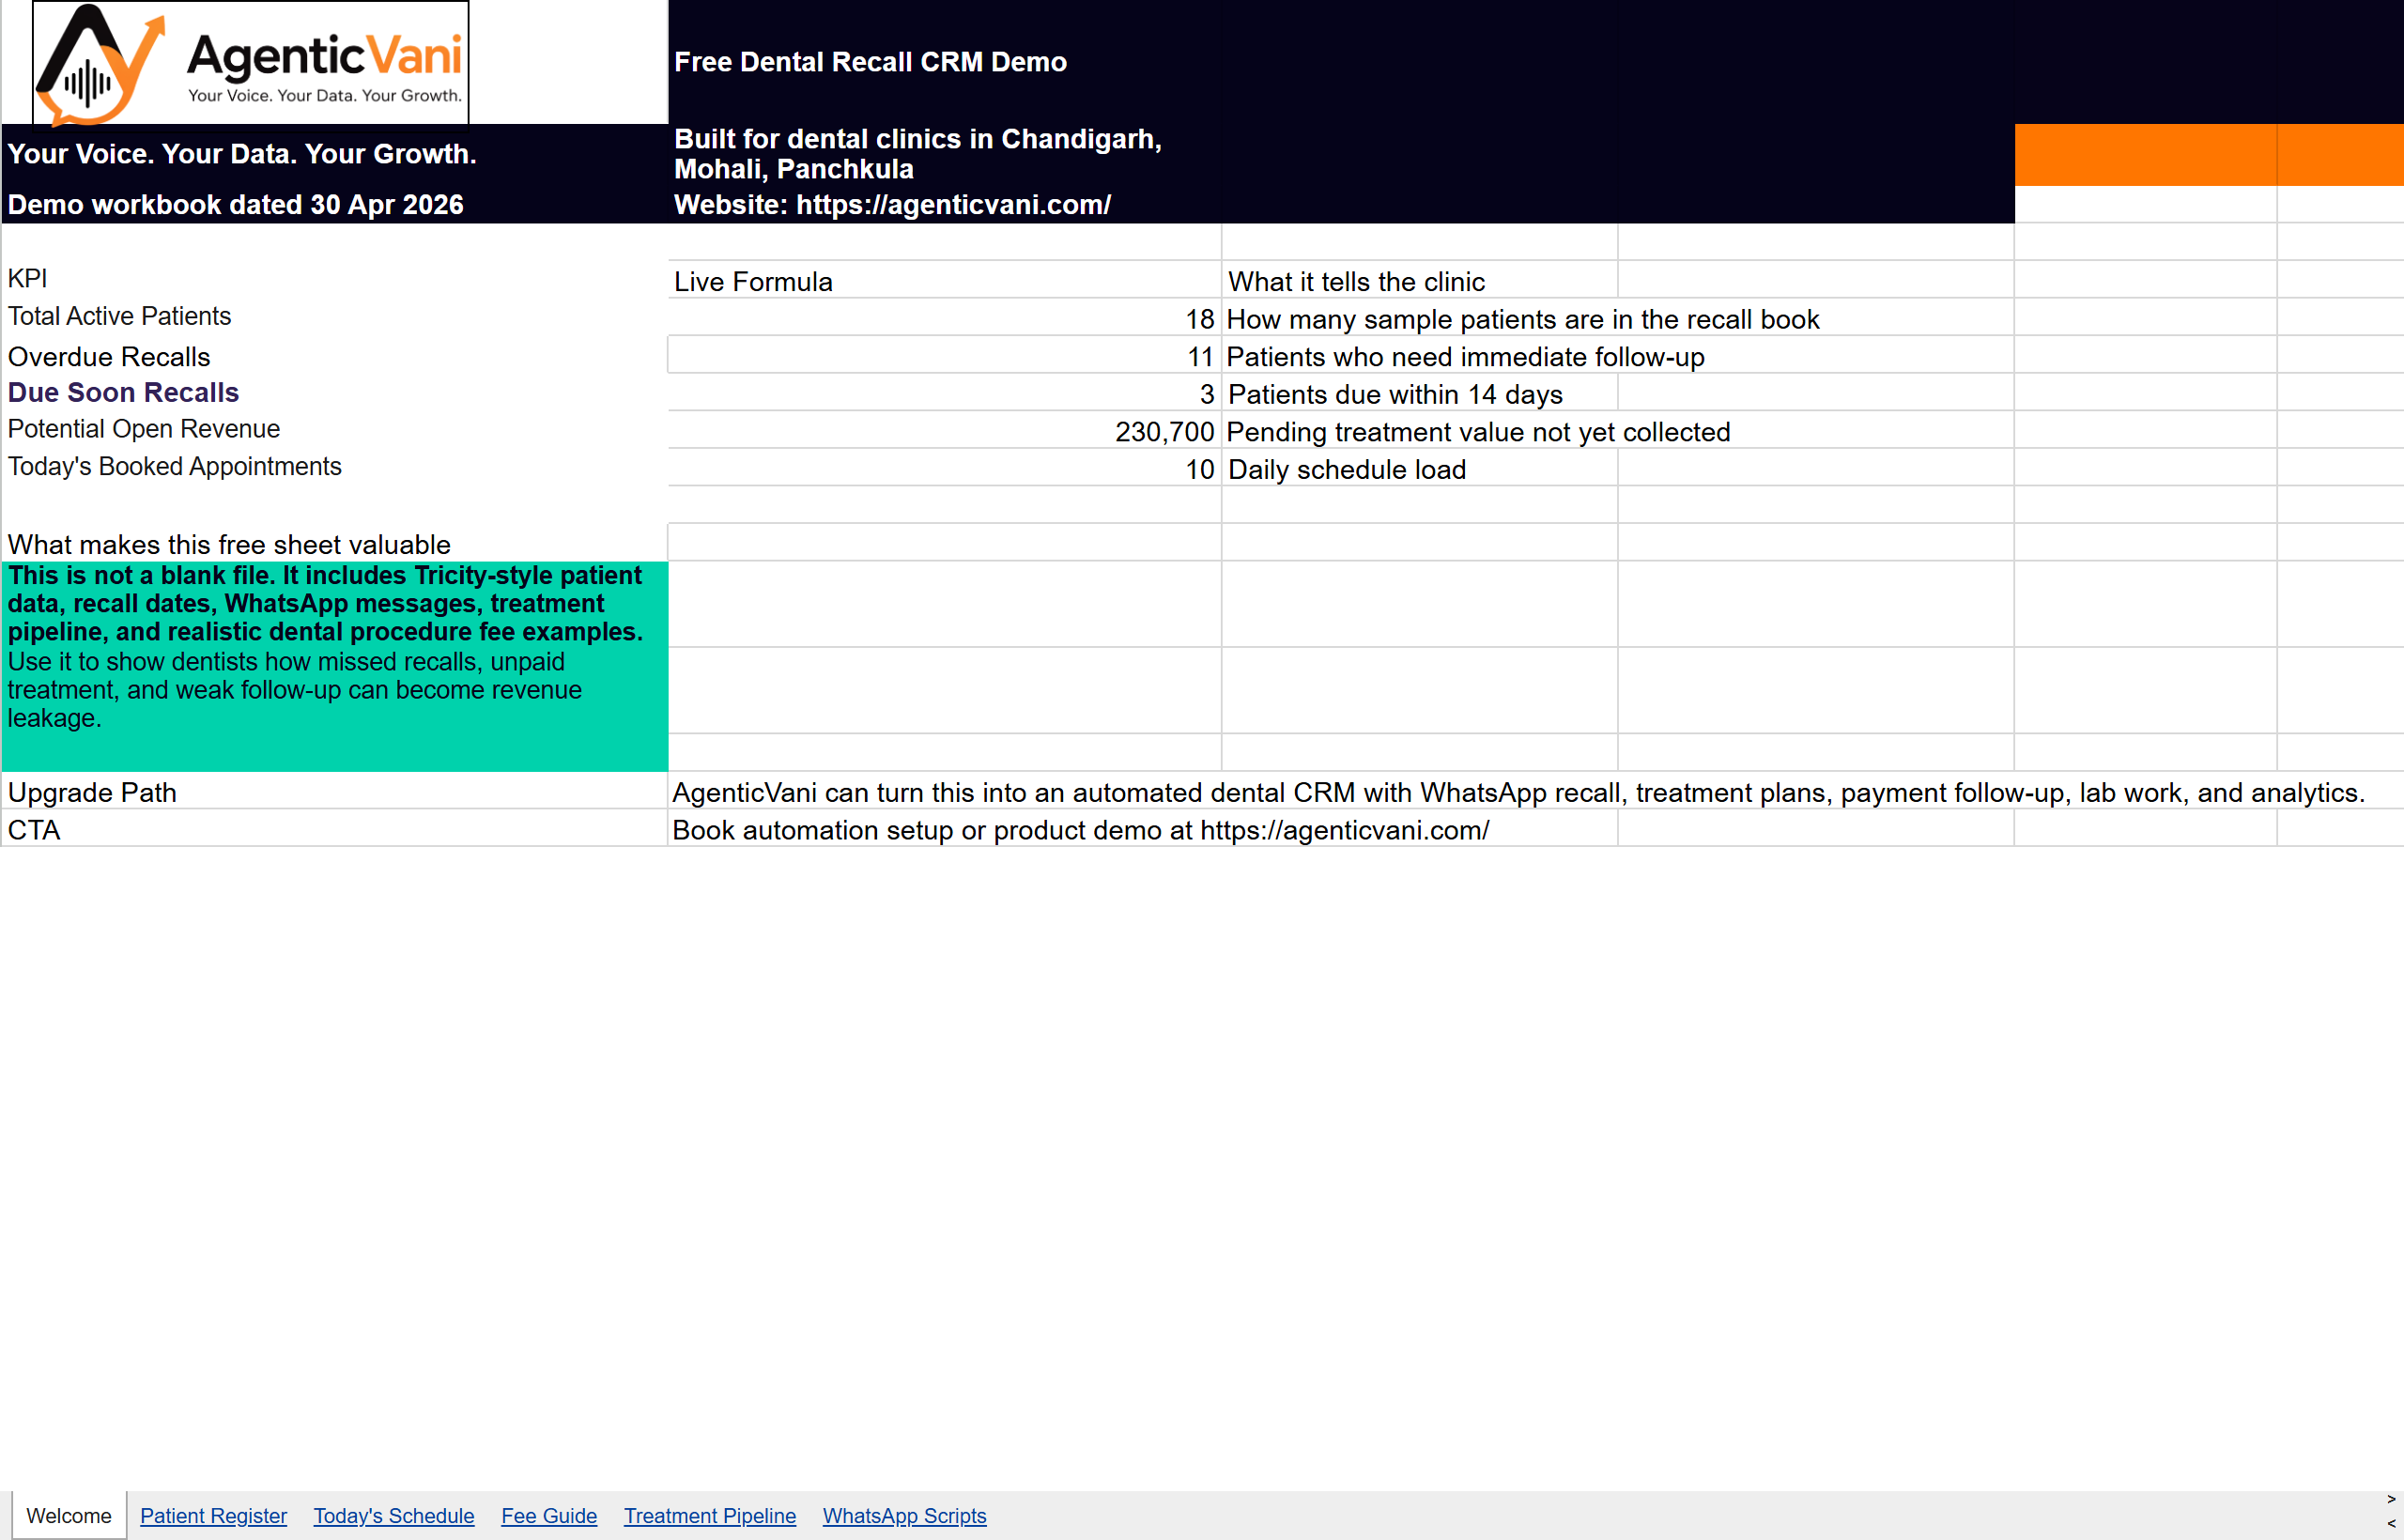Select the 'Total Active Patients' cell
Screen dimensions: 2404x1540
click(x=335, y=317)
